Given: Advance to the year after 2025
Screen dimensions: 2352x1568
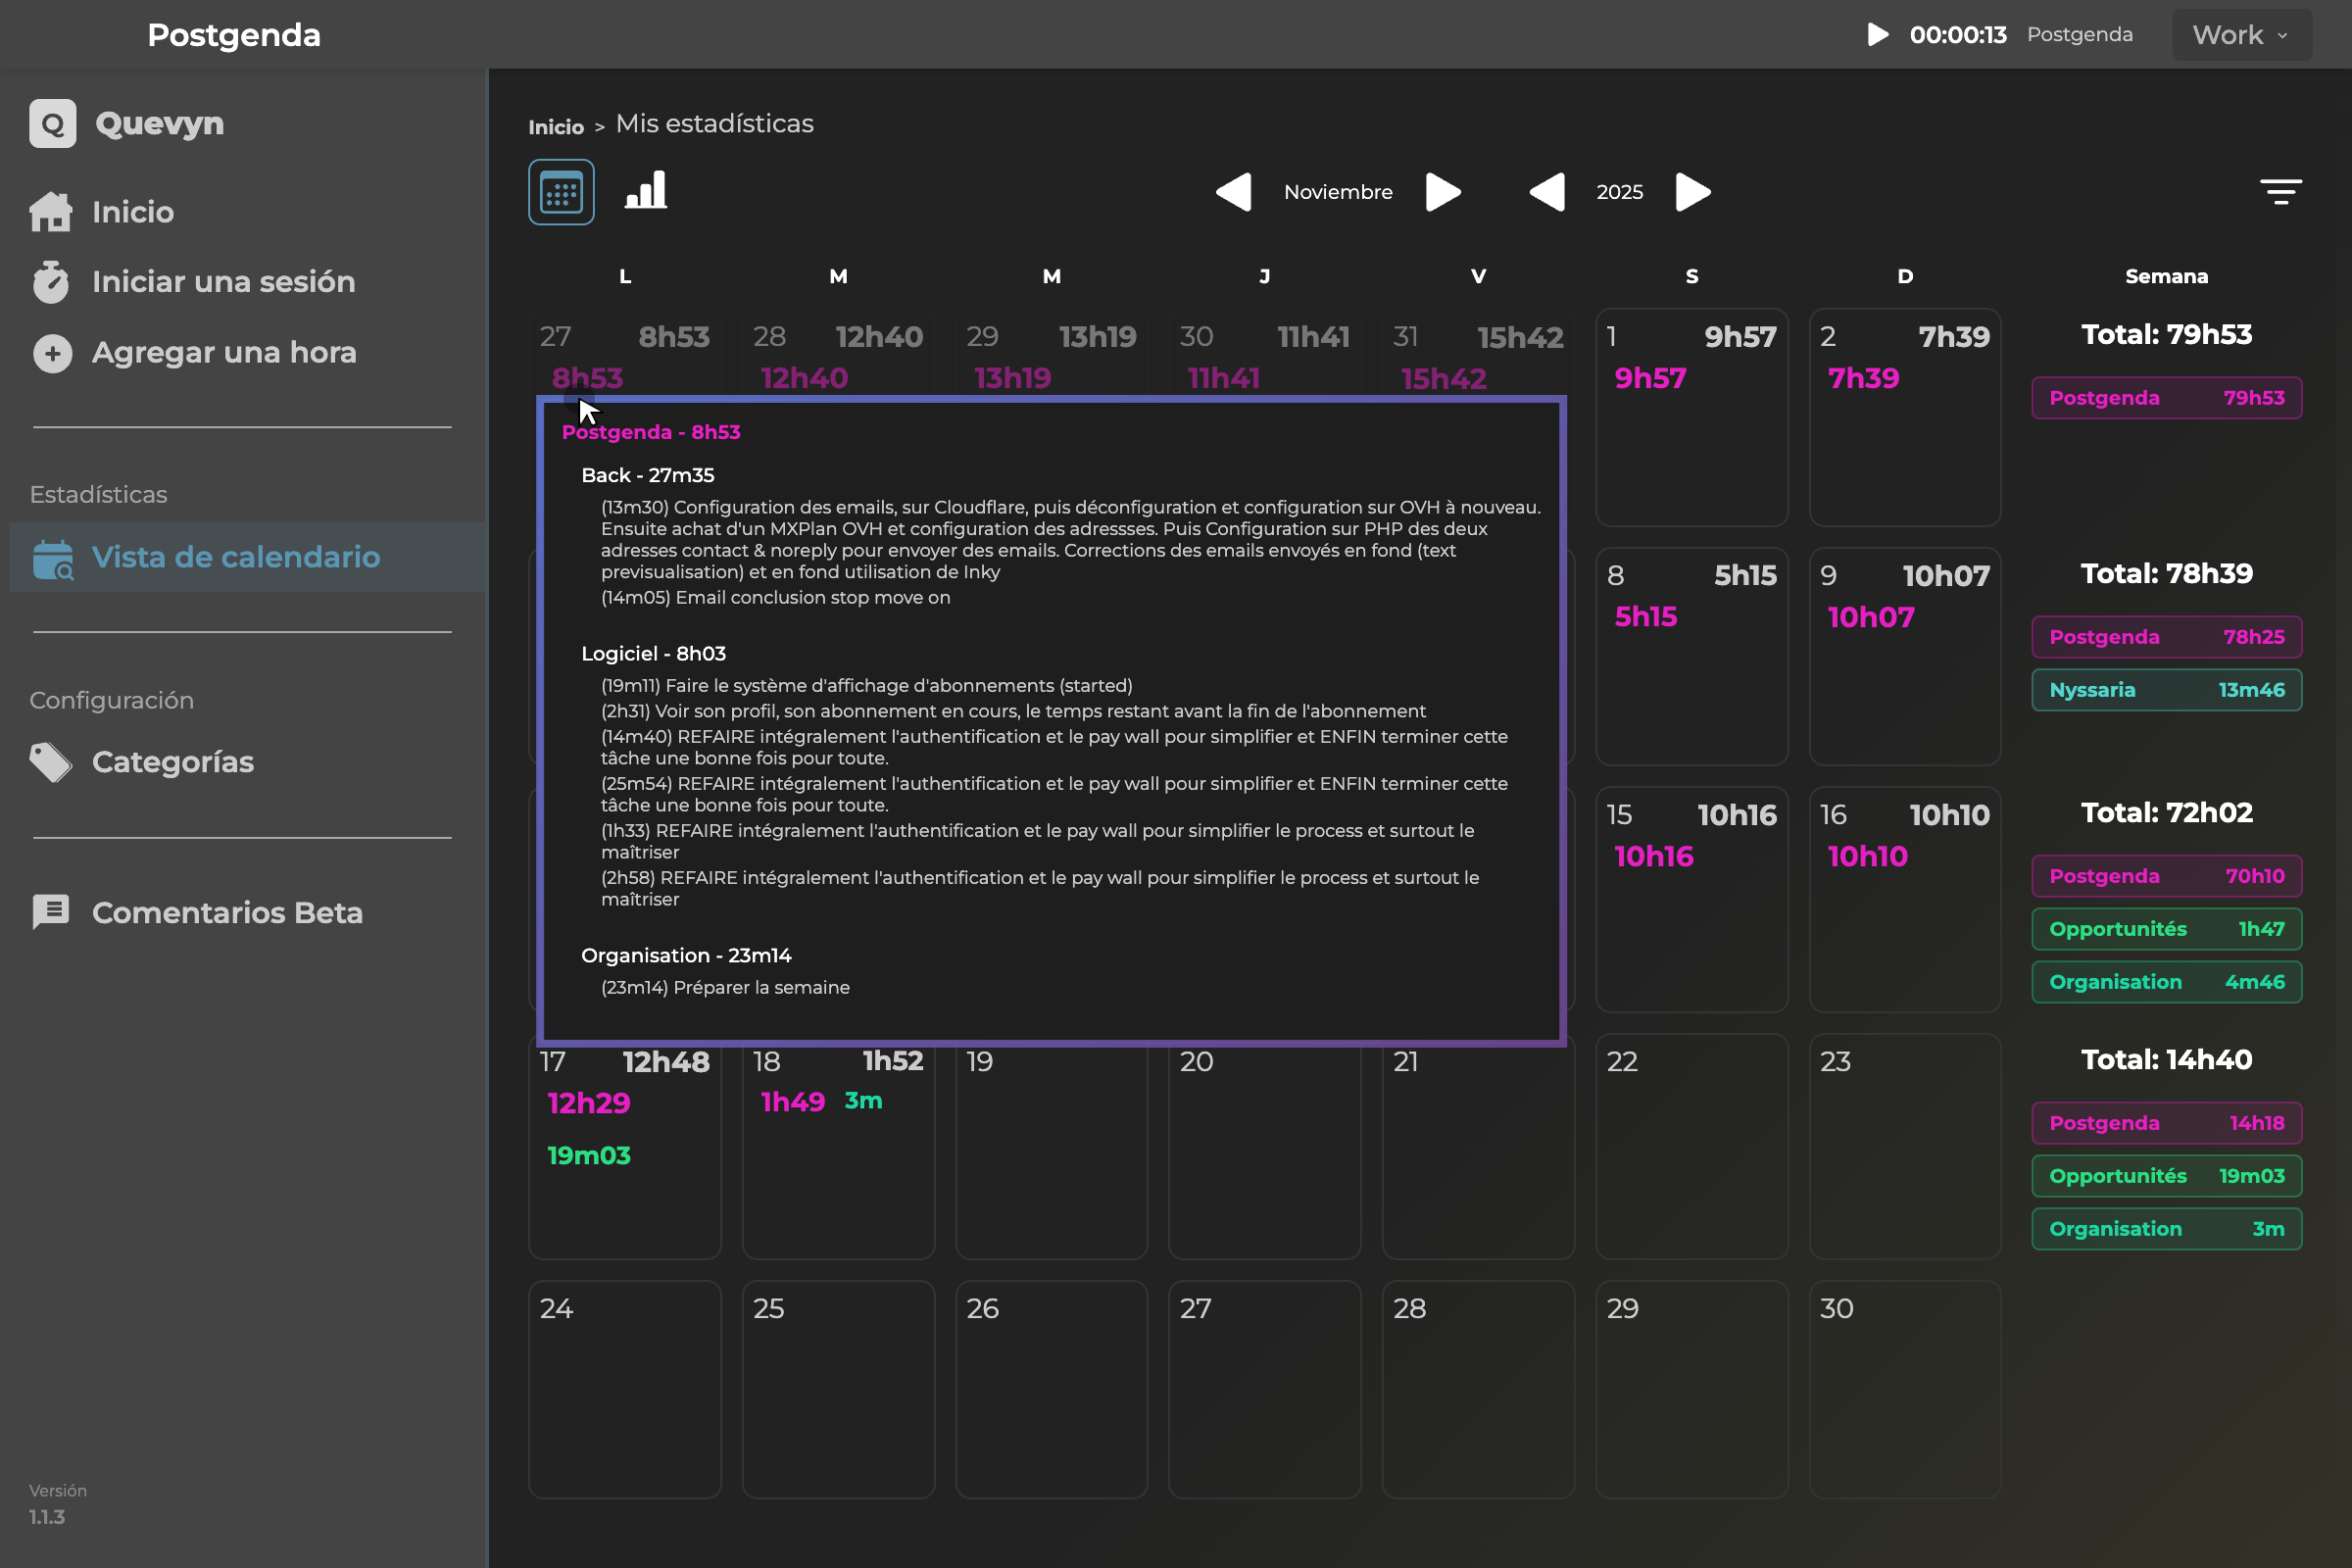Looking at the screenshot, I should [1693, 192].
